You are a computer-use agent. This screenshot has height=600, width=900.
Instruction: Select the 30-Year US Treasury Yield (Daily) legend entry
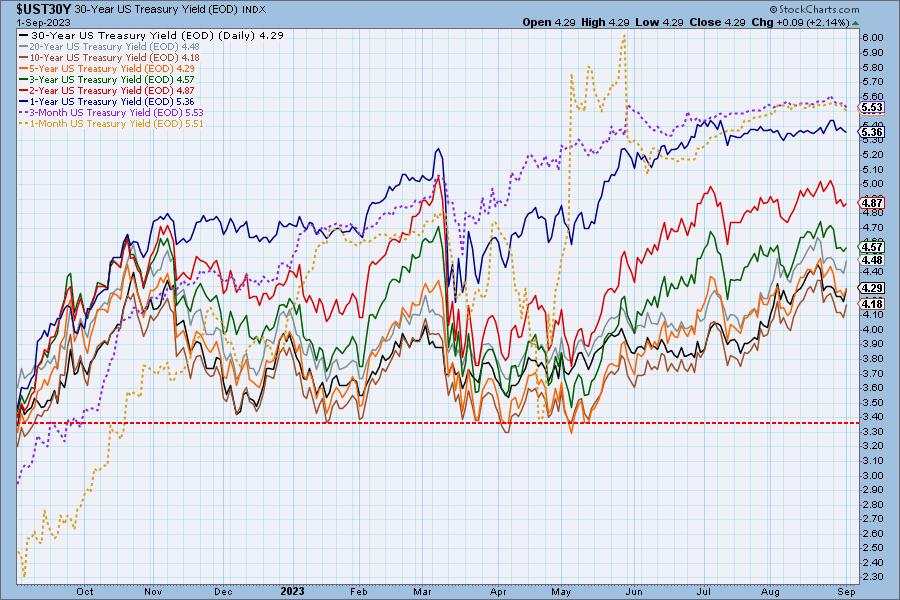coord(152,35)
